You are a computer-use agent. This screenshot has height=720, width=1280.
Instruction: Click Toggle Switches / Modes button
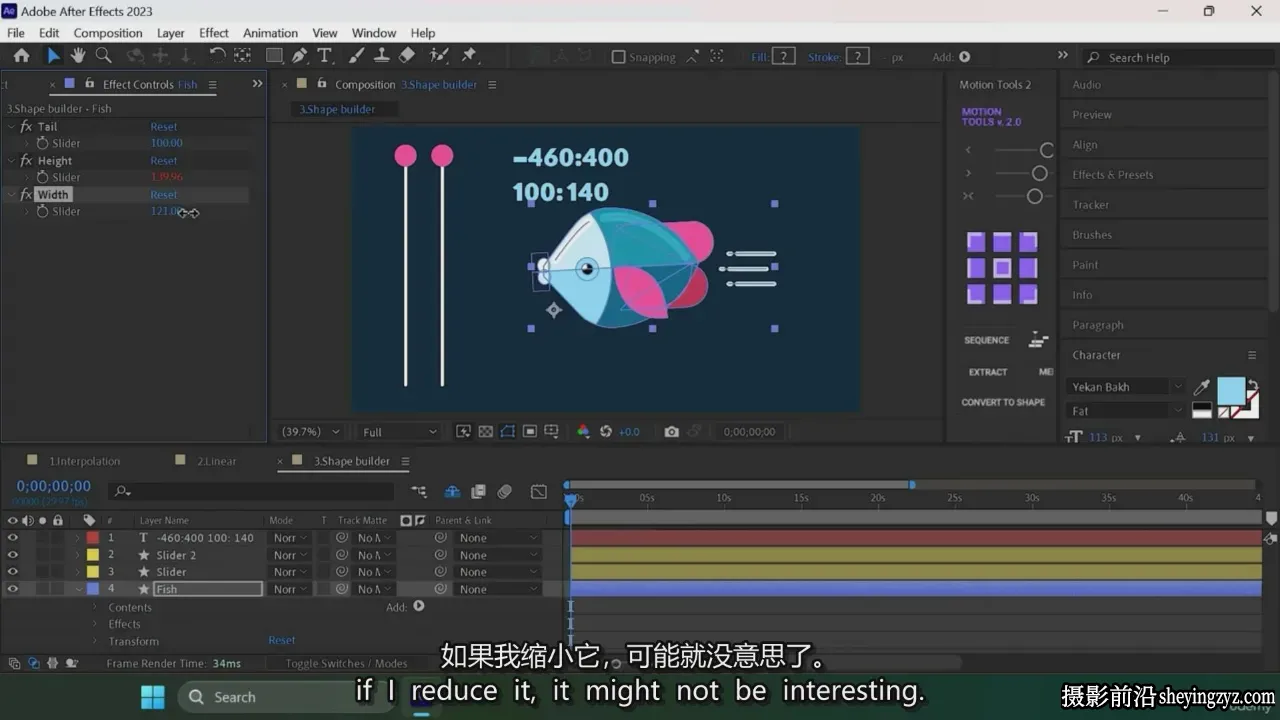tap(346, 663)
